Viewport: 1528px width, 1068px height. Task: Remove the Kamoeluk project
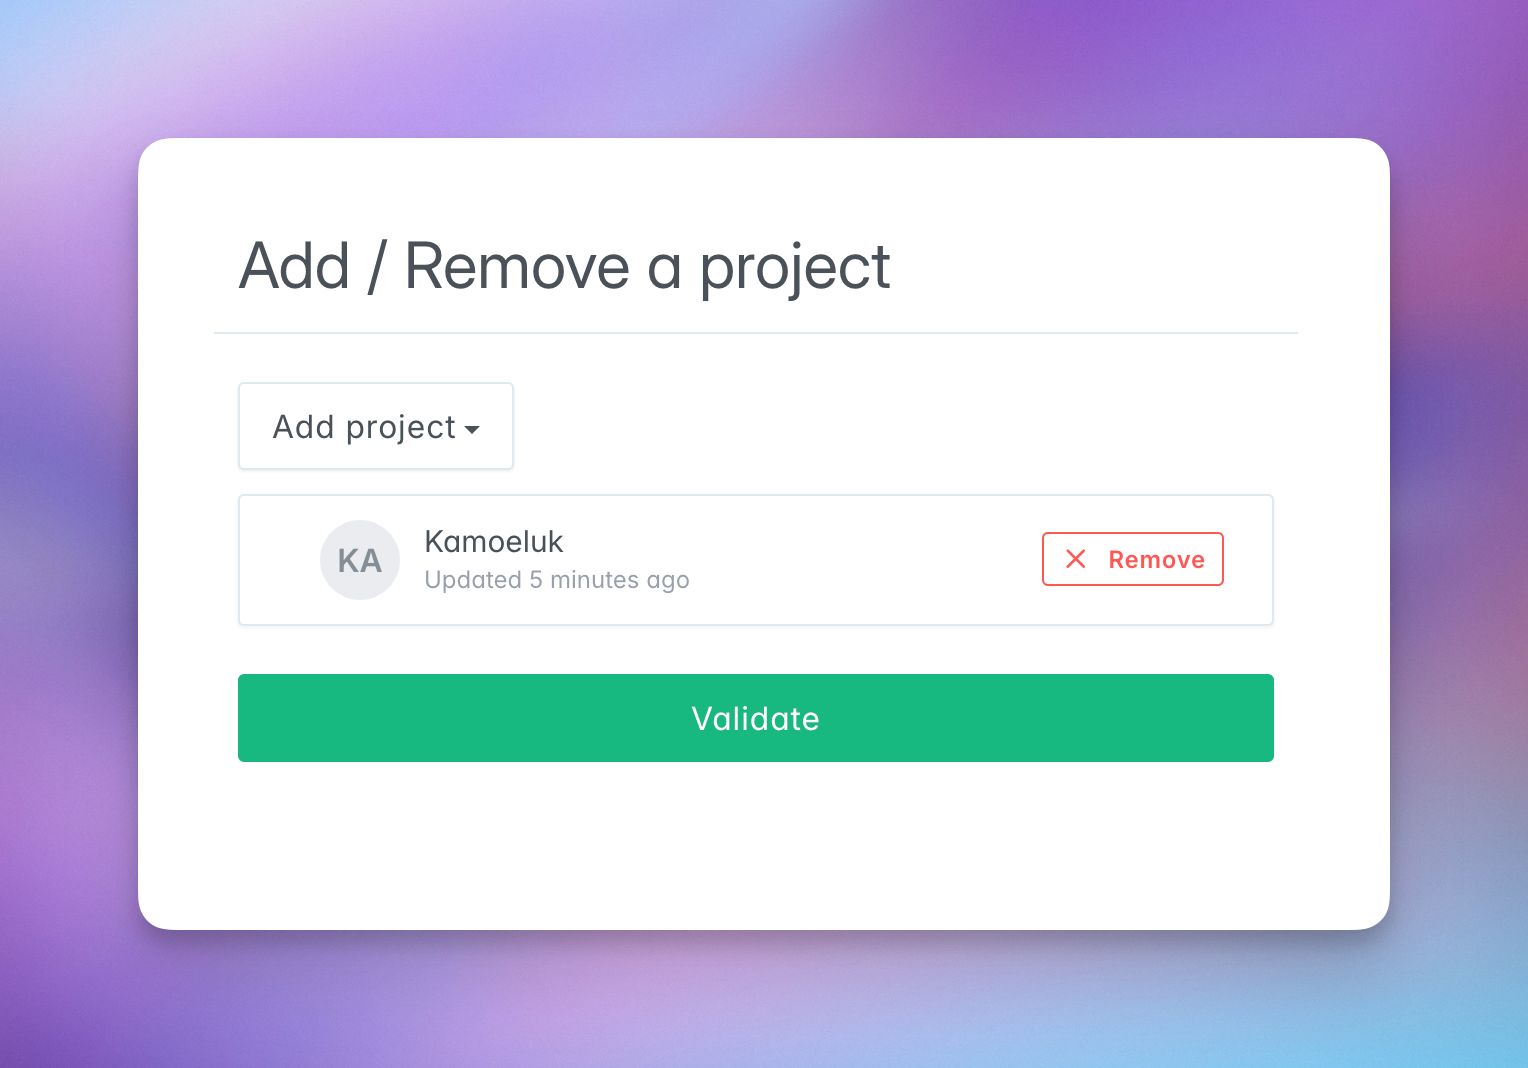[1132, 559]
